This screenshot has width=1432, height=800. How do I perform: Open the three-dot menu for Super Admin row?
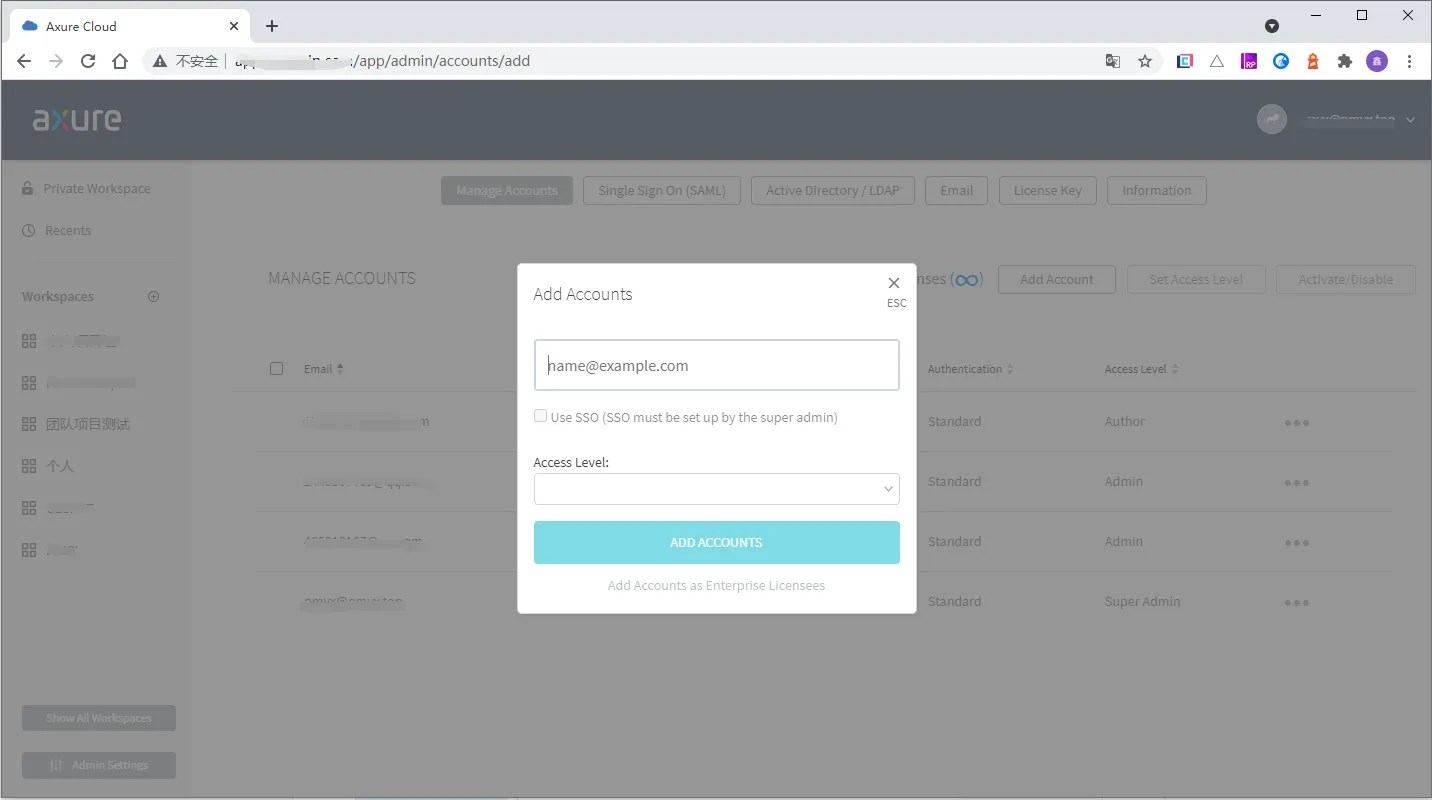tap(1297, 603)
